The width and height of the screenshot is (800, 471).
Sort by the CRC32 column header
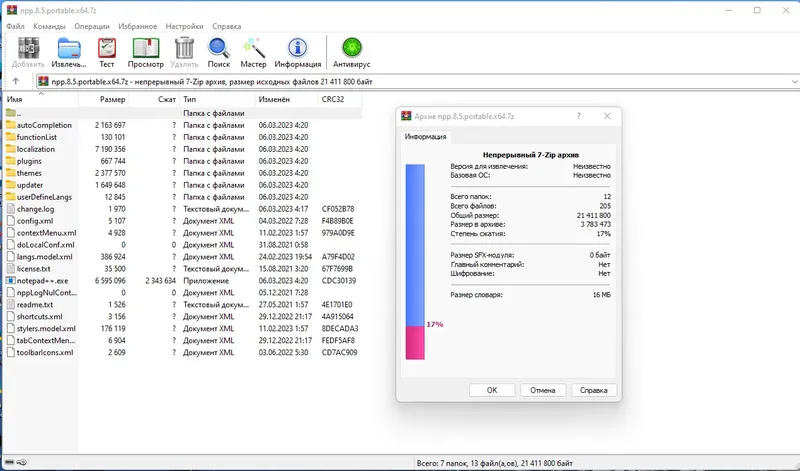(339, 99)
